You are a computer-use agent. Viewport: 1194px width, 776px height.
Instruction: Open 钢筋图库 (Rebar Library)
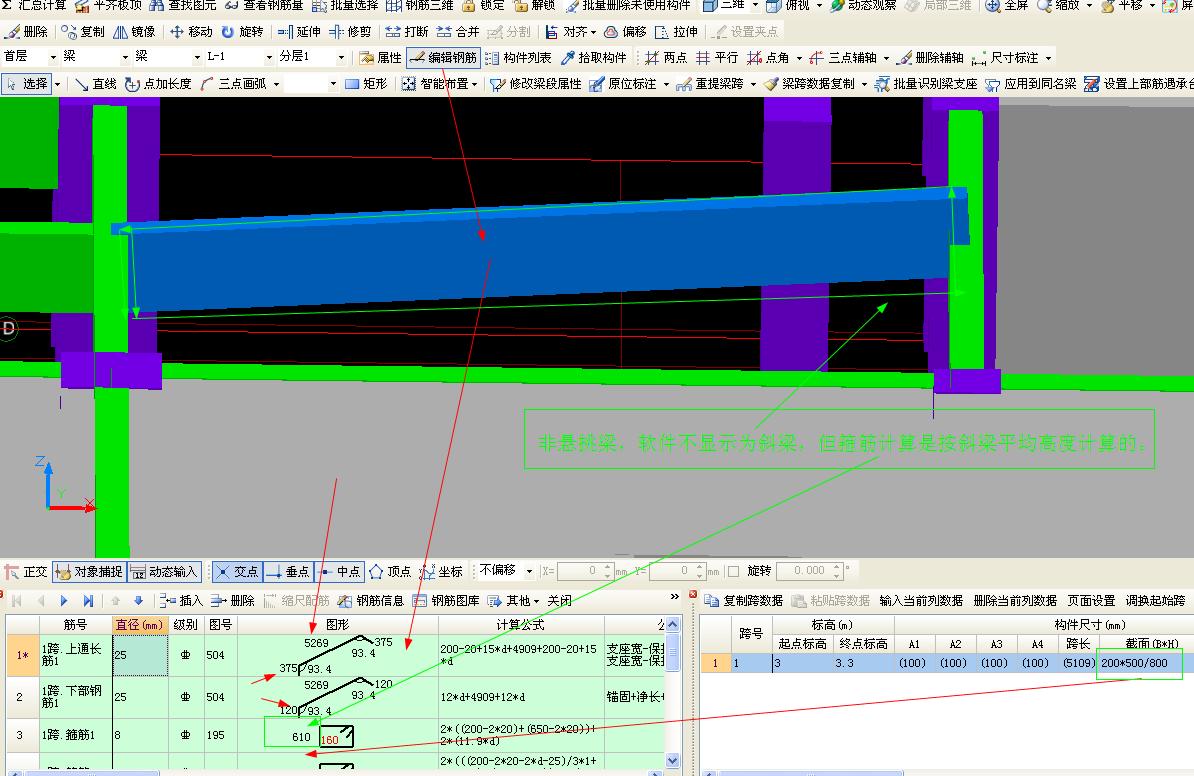(446, 601)
